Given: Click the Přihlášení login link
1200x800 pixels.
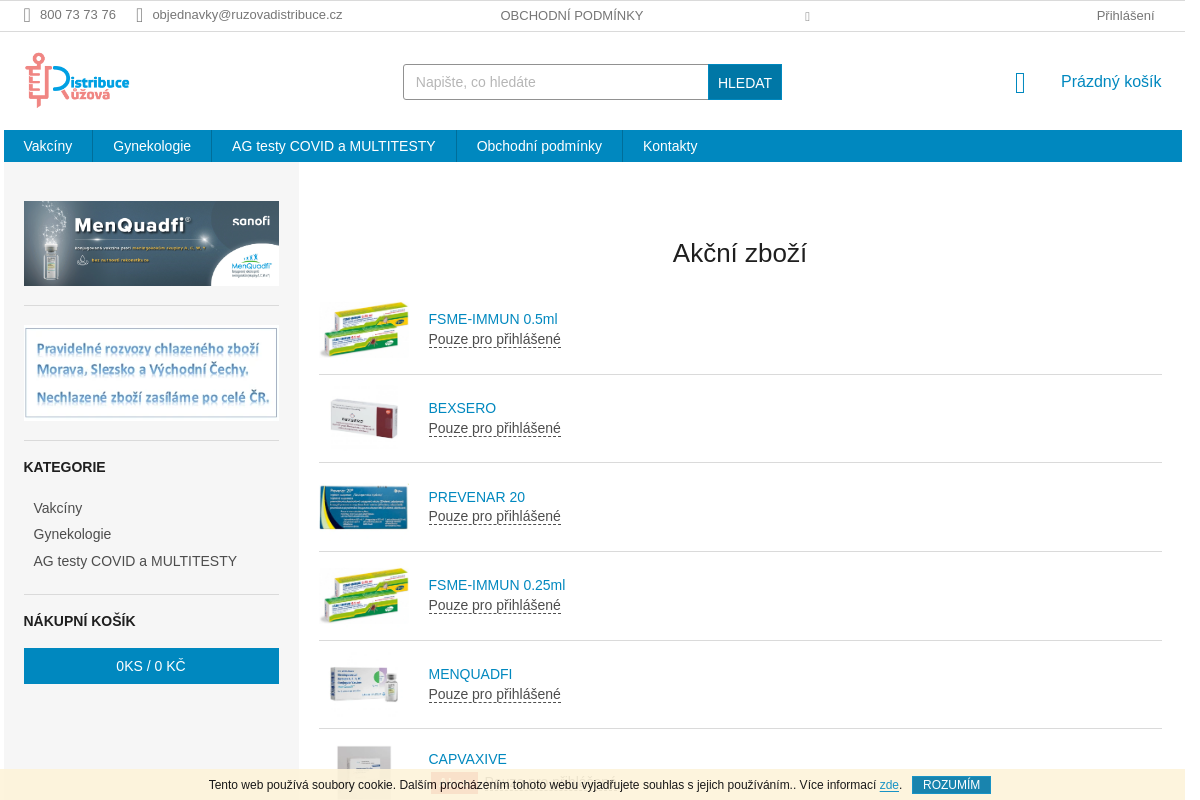Looking at the screenshot, I should [1125, 16].
